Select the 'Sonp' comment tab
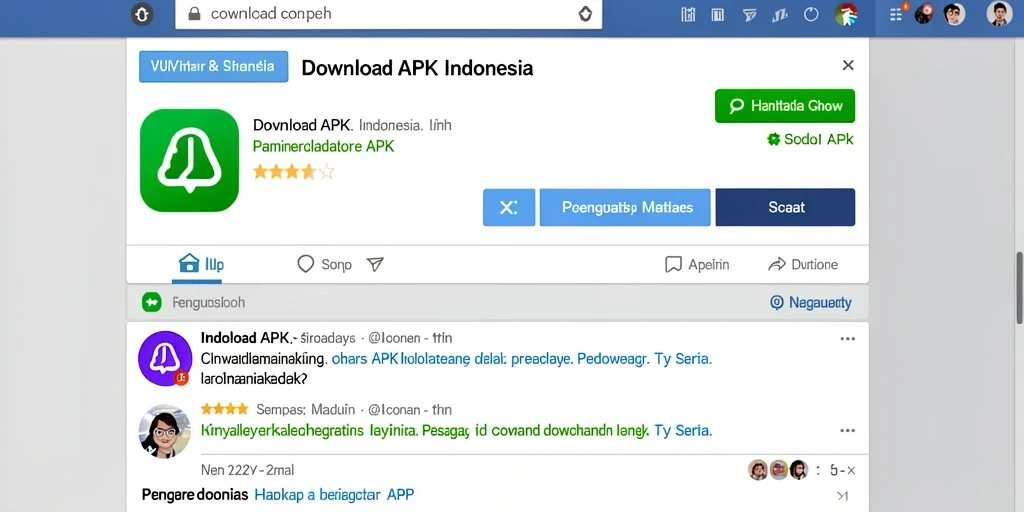The height and width of the screenshot is (512, 1024). (324, 264)
